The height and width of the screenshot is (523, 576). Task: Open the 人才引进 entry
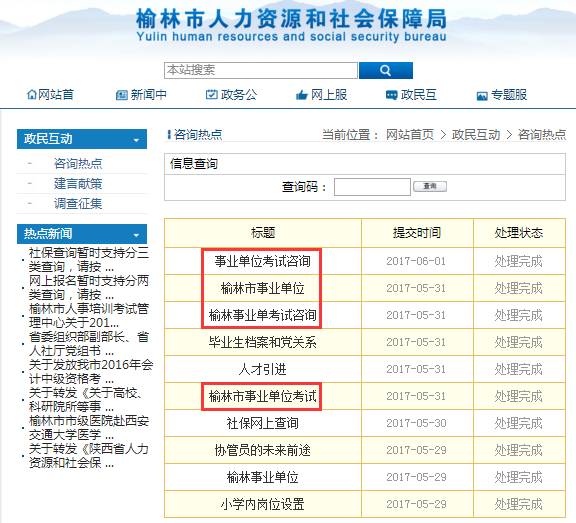262,369
